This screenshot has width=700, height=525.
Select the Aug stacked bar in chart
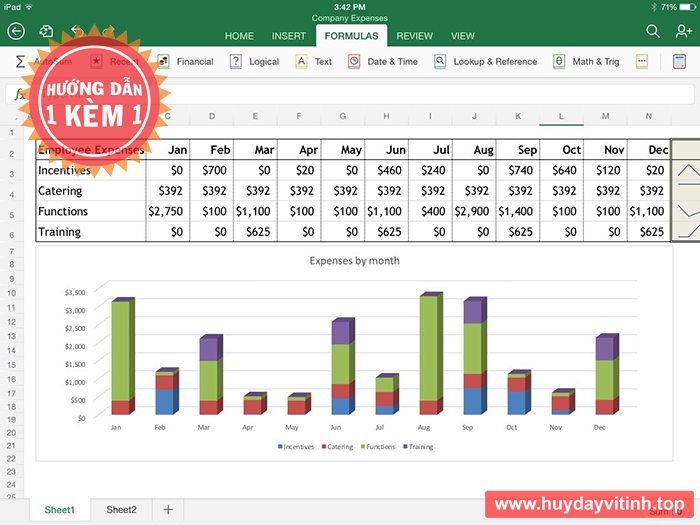(431, 353)
